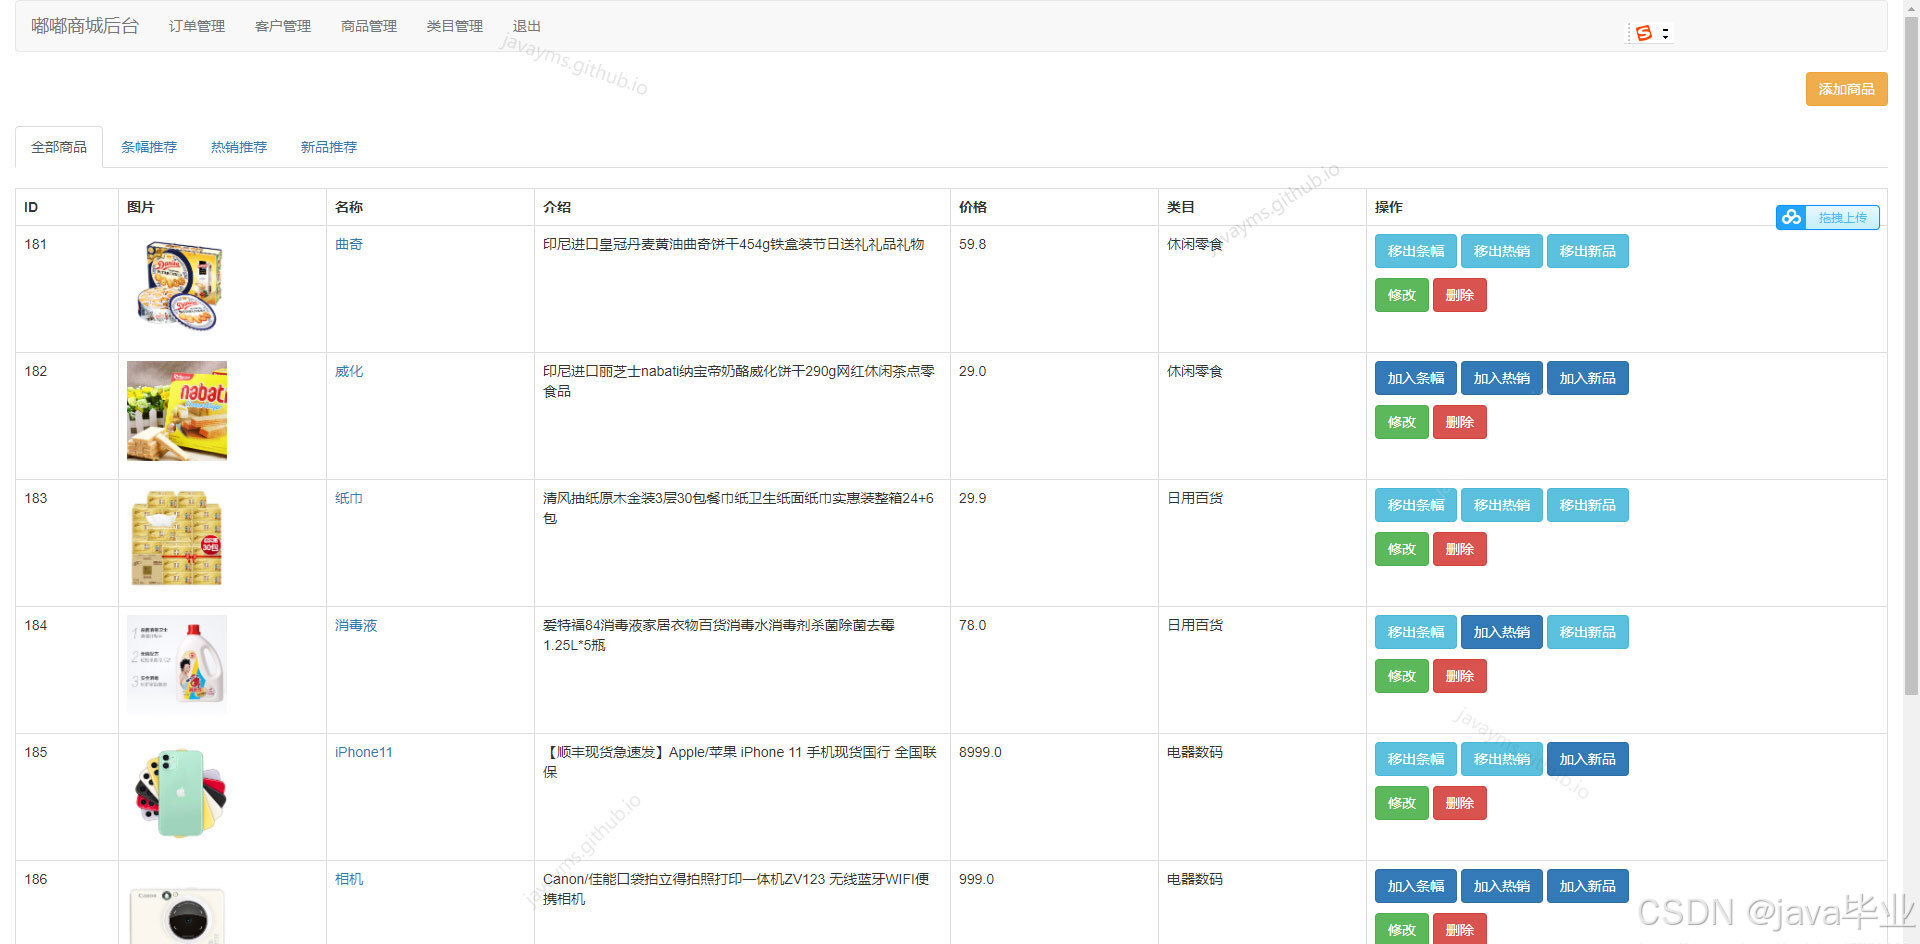Screen dimensions: 1920x944
Task: Open 商品管理 in the top navigation
Action: (x=369, y=26)
